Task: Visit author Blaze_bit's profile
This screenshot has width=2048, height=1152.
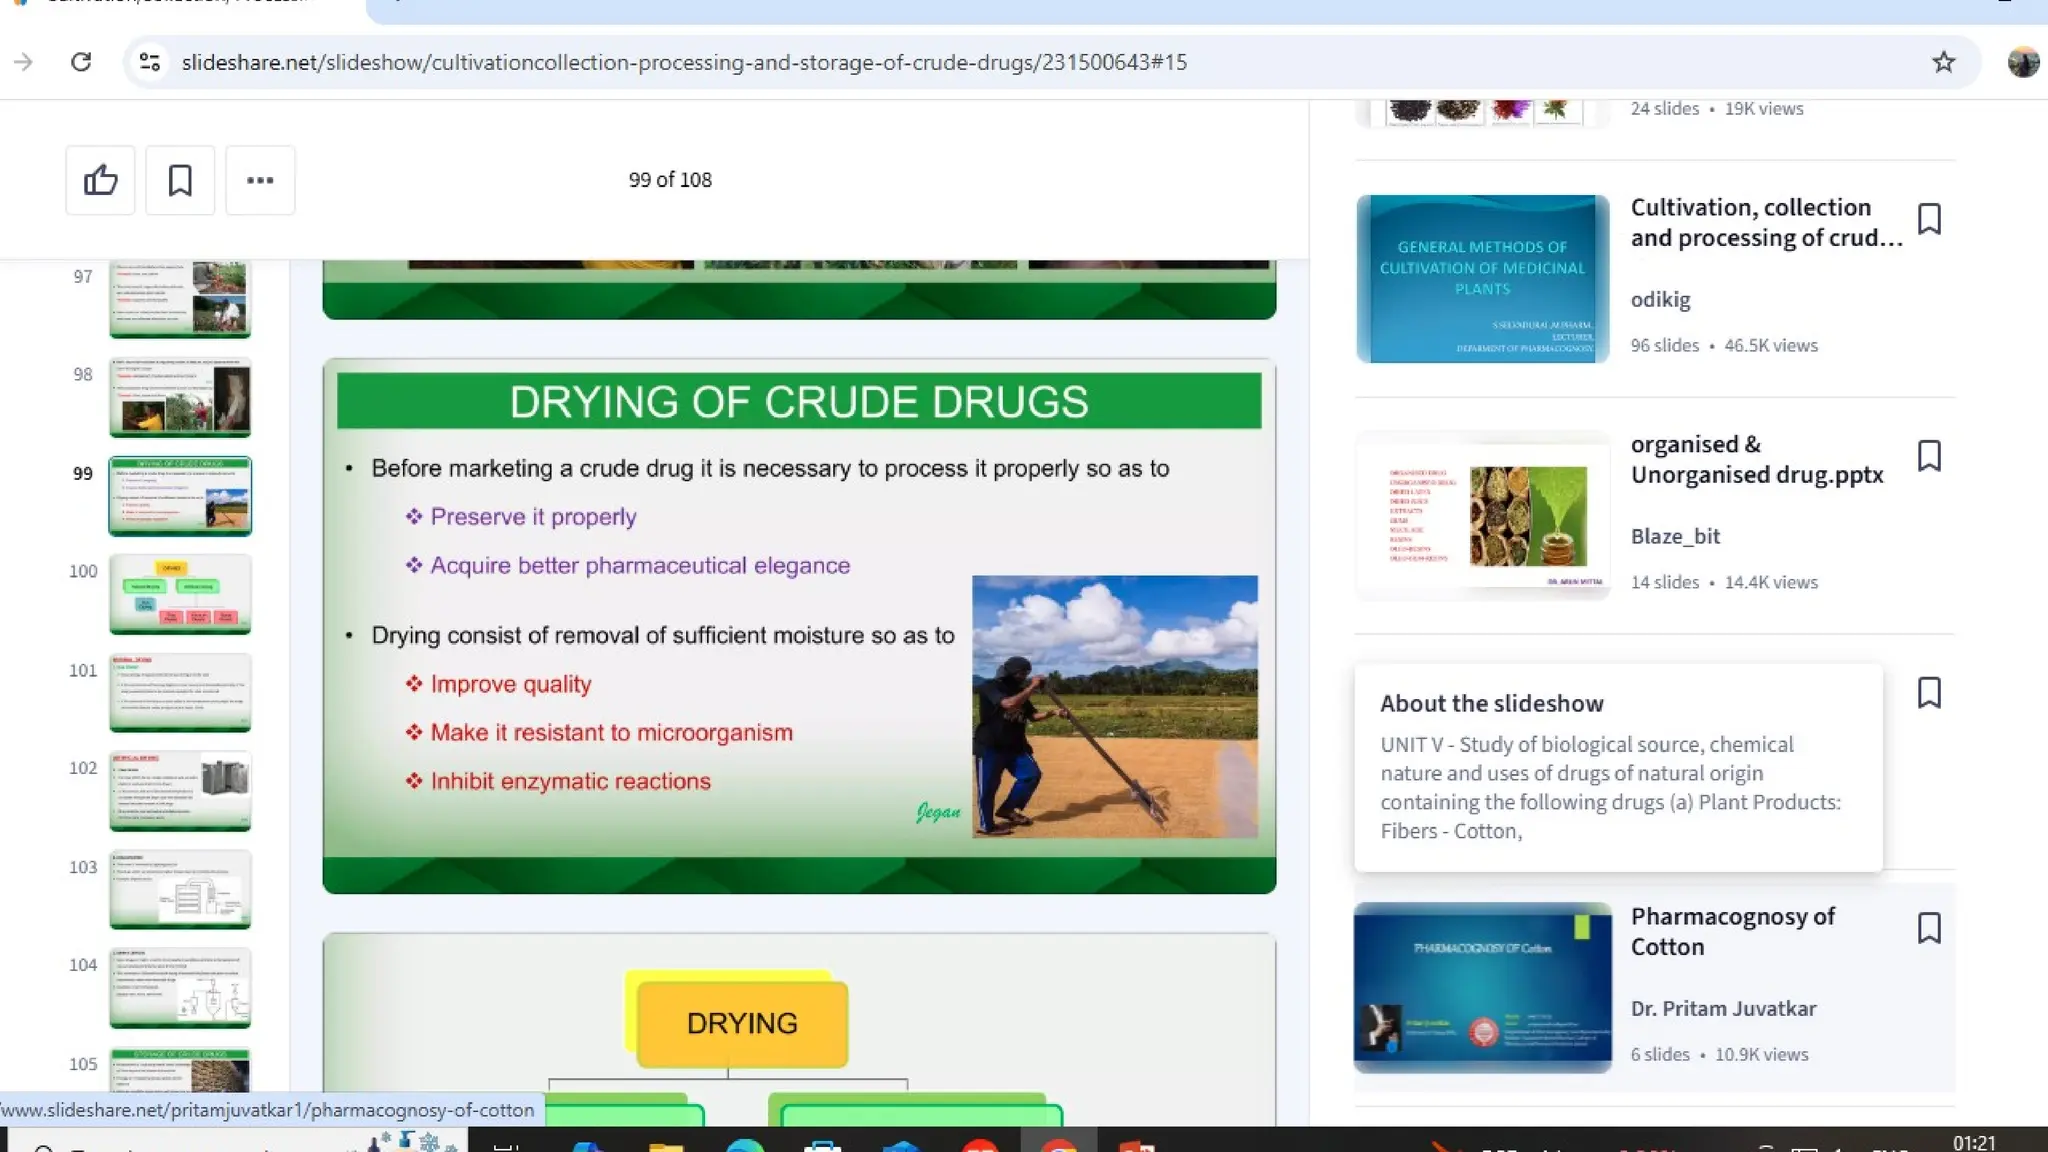Action: point(1675,536)
